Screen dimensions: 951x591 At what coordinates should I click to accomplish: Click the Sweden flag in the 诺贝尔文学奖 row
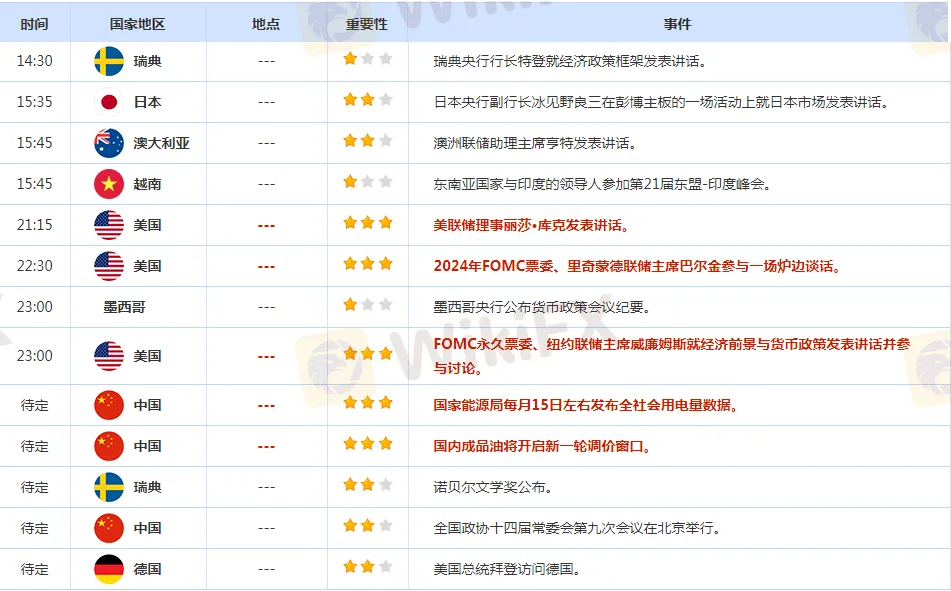point(109,487)
